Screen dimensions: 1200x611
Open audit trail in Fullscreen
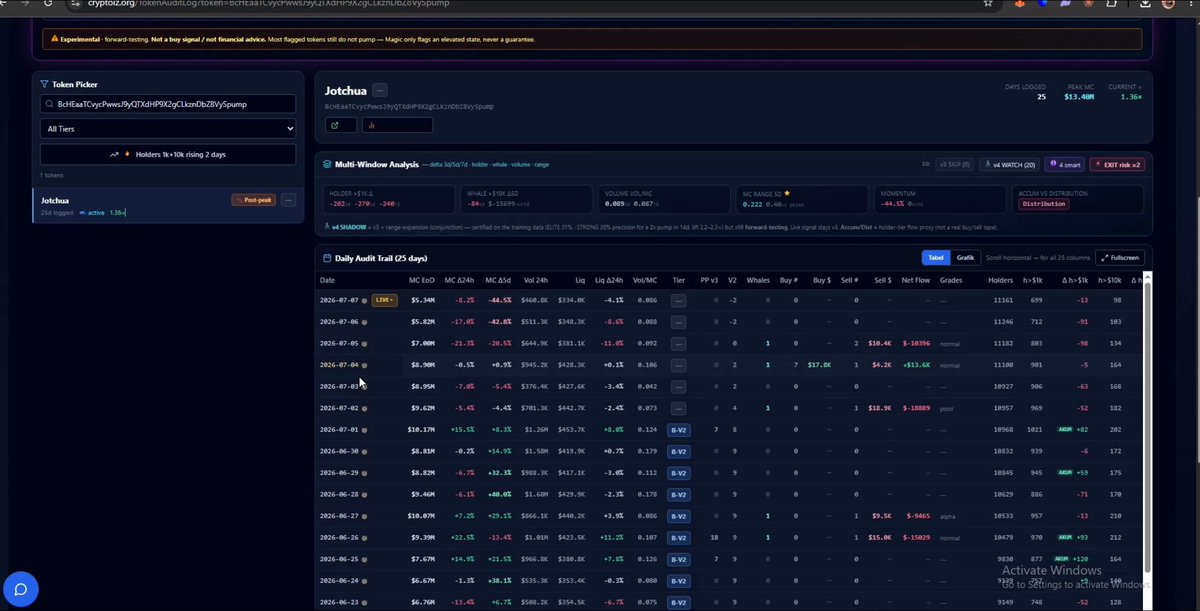tap(1120, 258)
